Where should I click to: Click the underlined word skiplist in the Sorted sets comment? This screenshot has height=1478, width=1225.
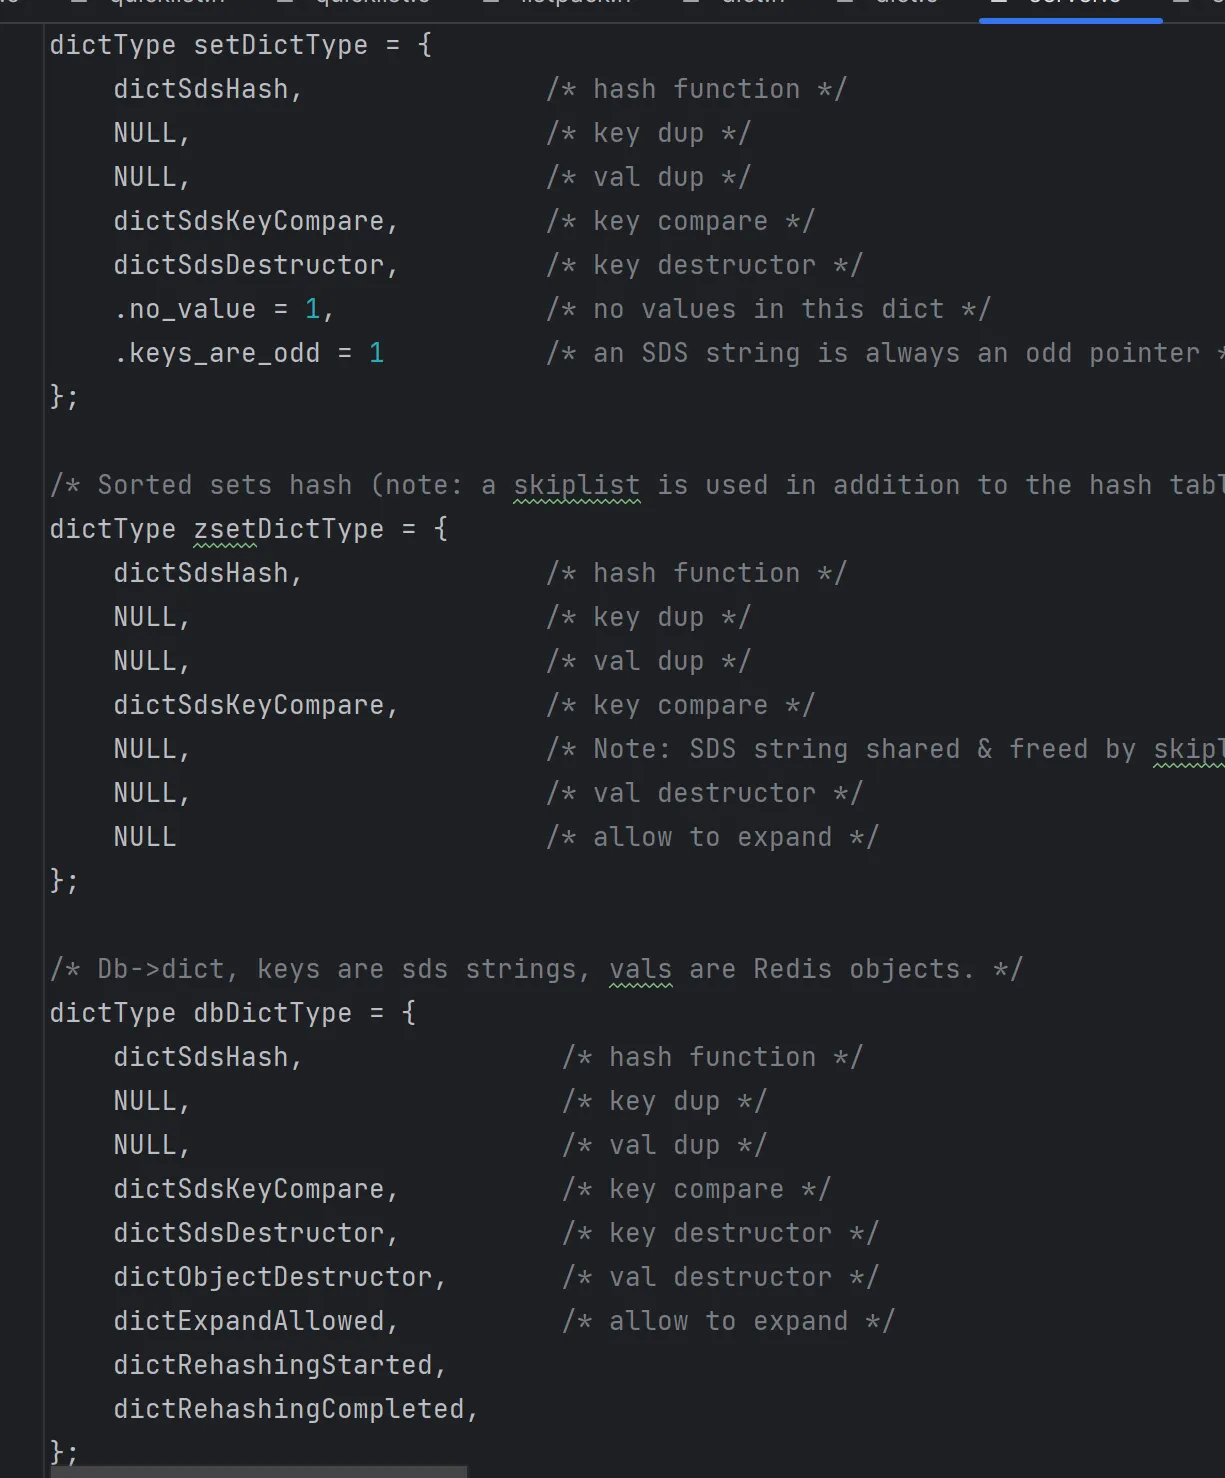[x=576, y=485]
